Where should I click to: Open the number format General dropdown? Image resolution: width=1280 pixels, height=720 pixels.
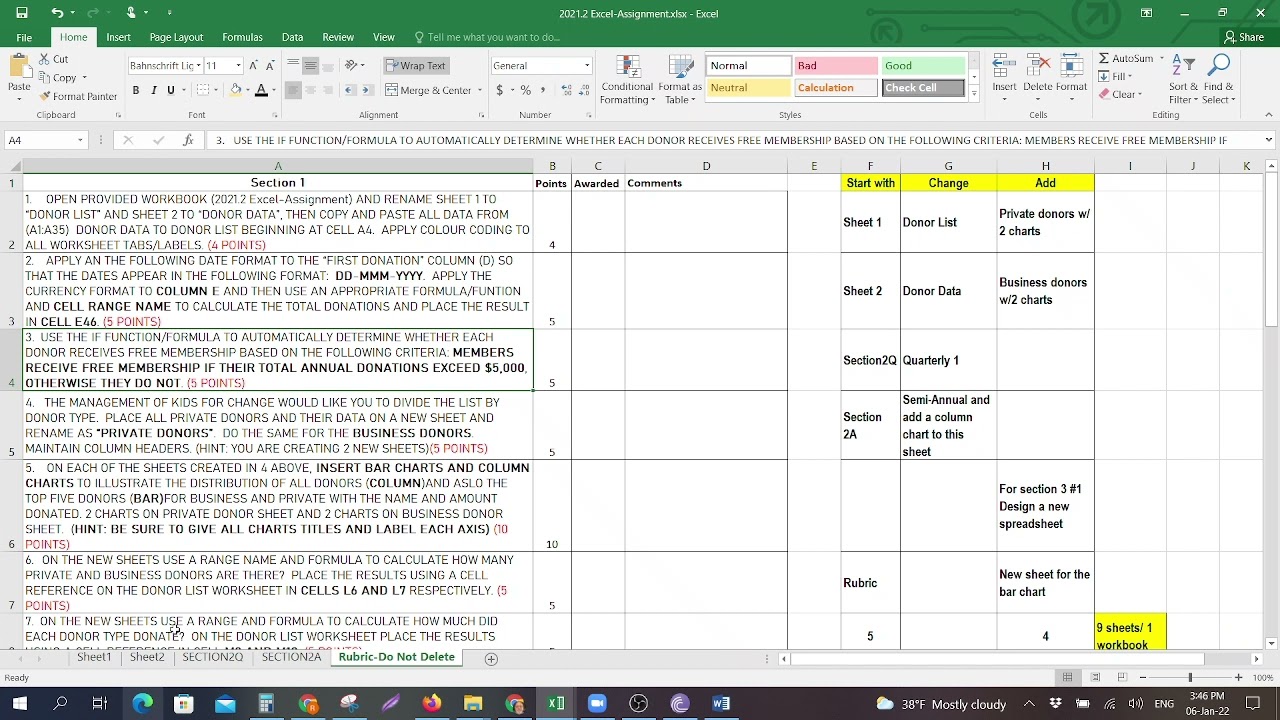coord(587,65)
